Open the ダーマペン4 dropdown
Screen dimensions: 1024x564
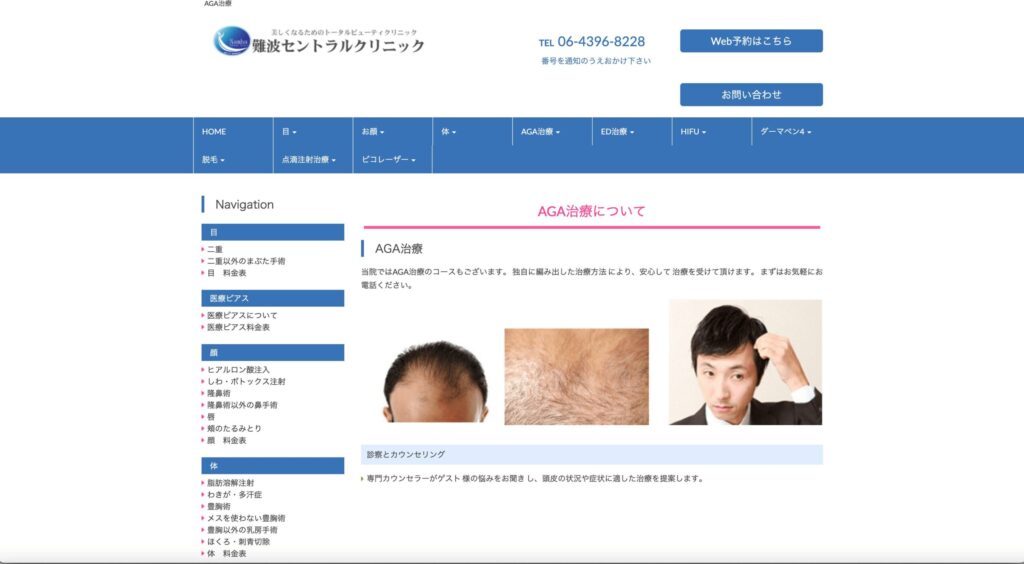[x=785, y=132]
